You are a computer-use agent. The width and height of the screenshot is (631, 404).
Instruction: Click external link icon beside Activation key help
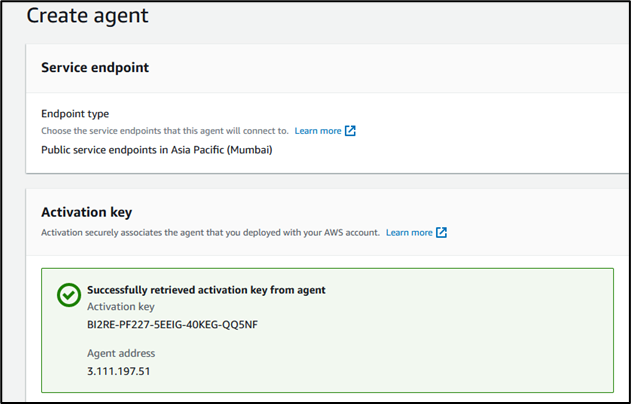[x=441, y=233]
